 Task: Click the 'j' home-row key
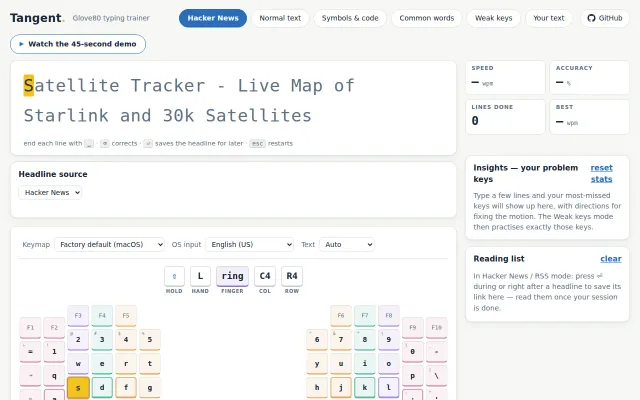(x=341, y=388)
